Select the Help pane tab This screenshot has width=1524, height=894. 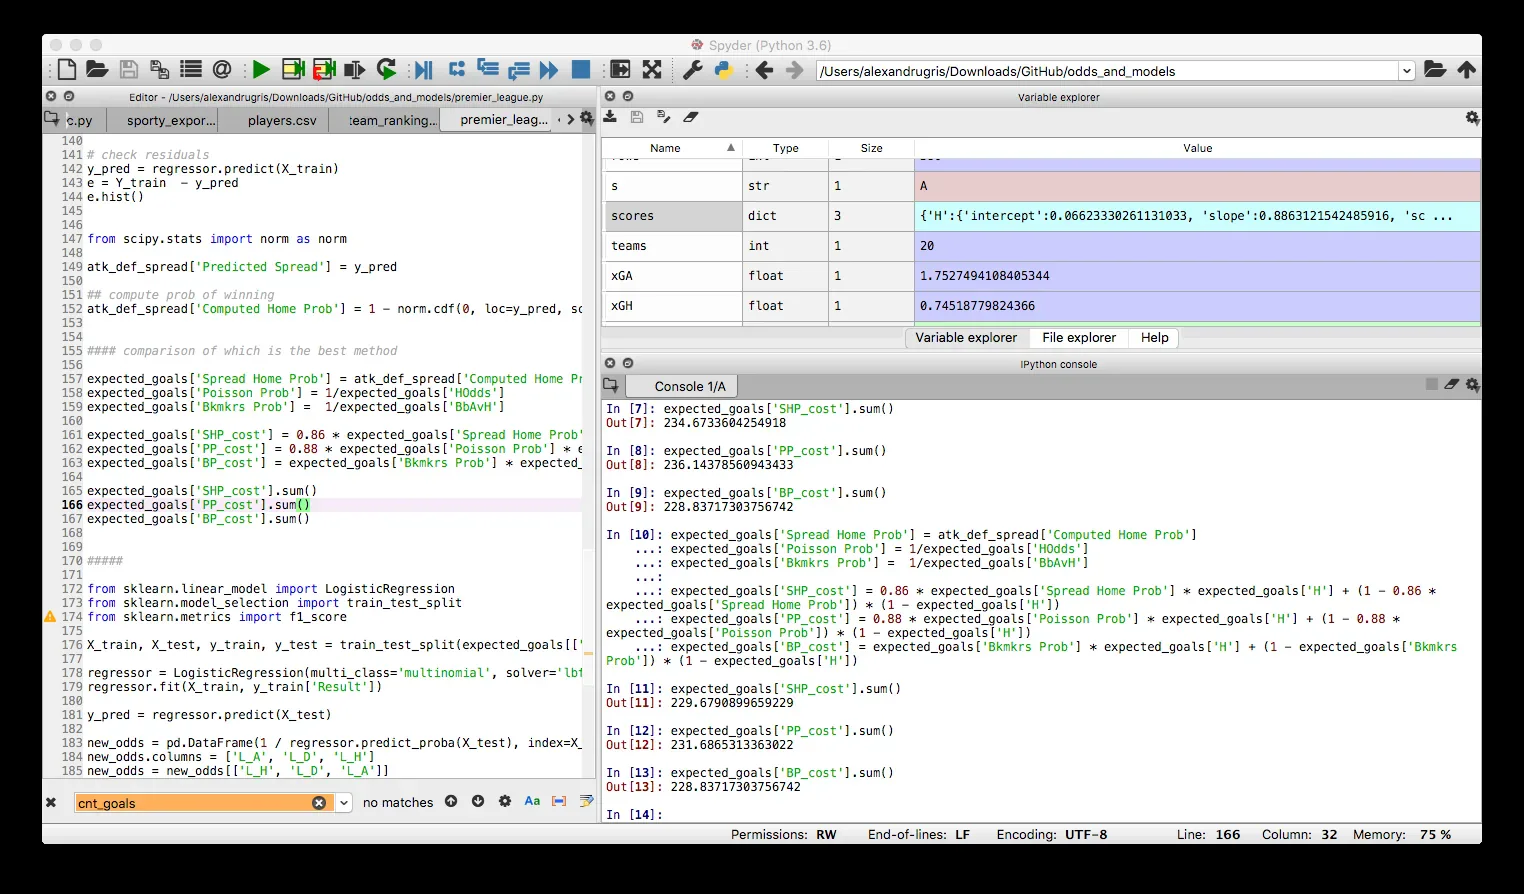[1155, 338]
